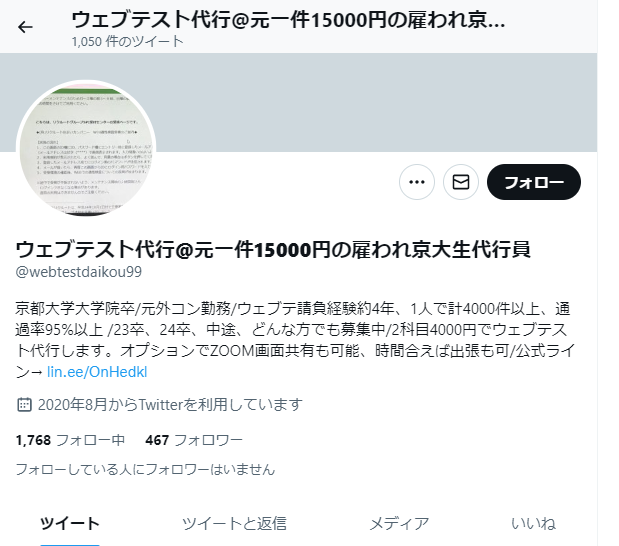Click the envelope message icon

461,182
